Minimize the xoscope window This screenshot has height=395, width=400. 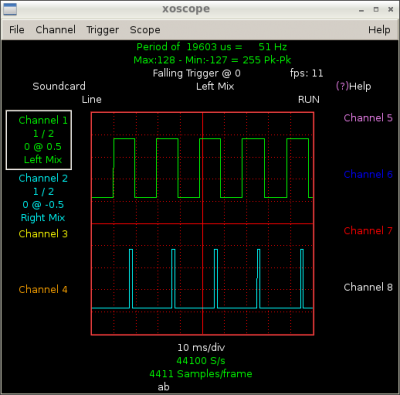coord(361,10)
